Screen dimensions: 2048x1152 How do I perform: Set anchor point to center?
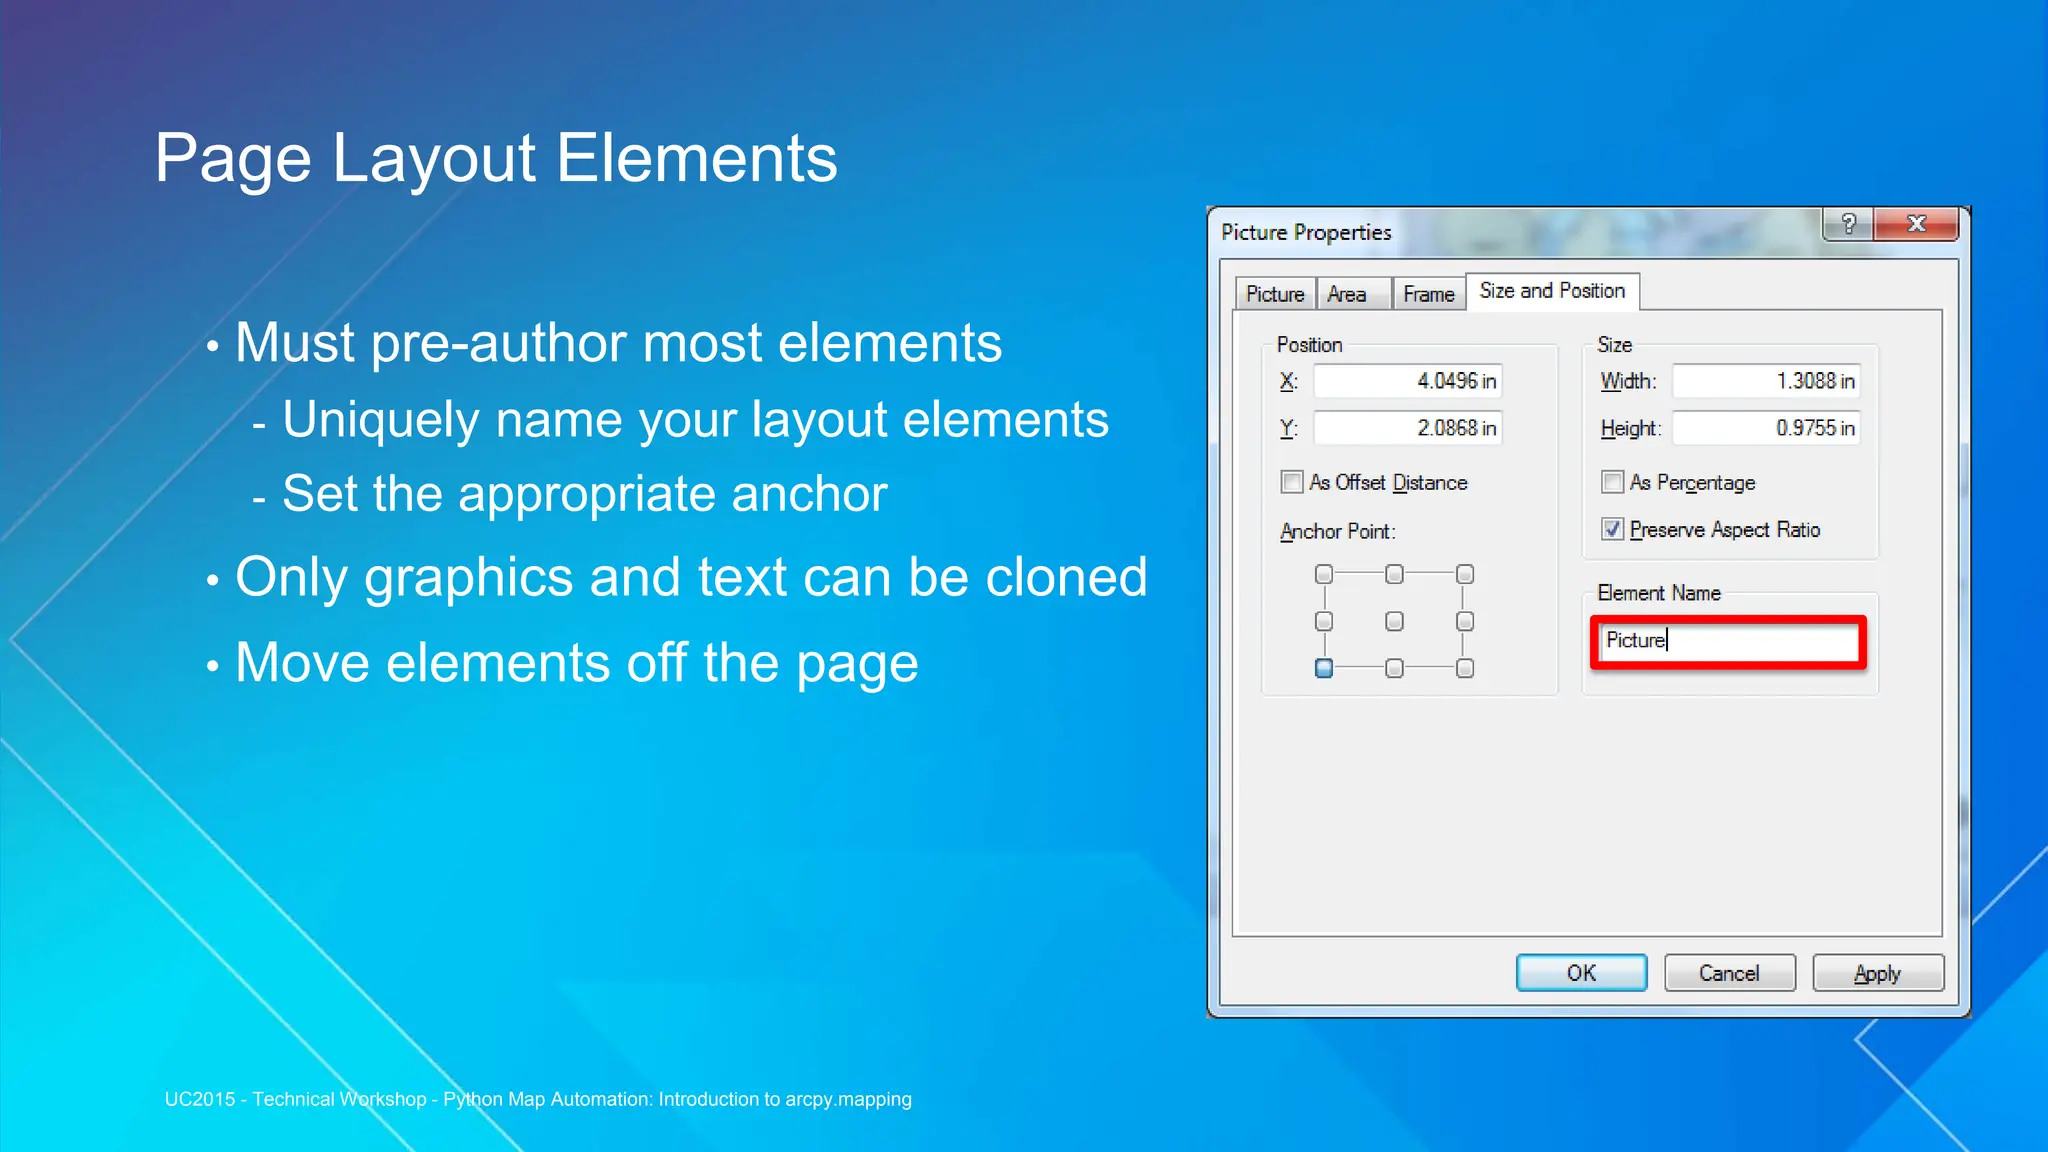point(1394,622)
